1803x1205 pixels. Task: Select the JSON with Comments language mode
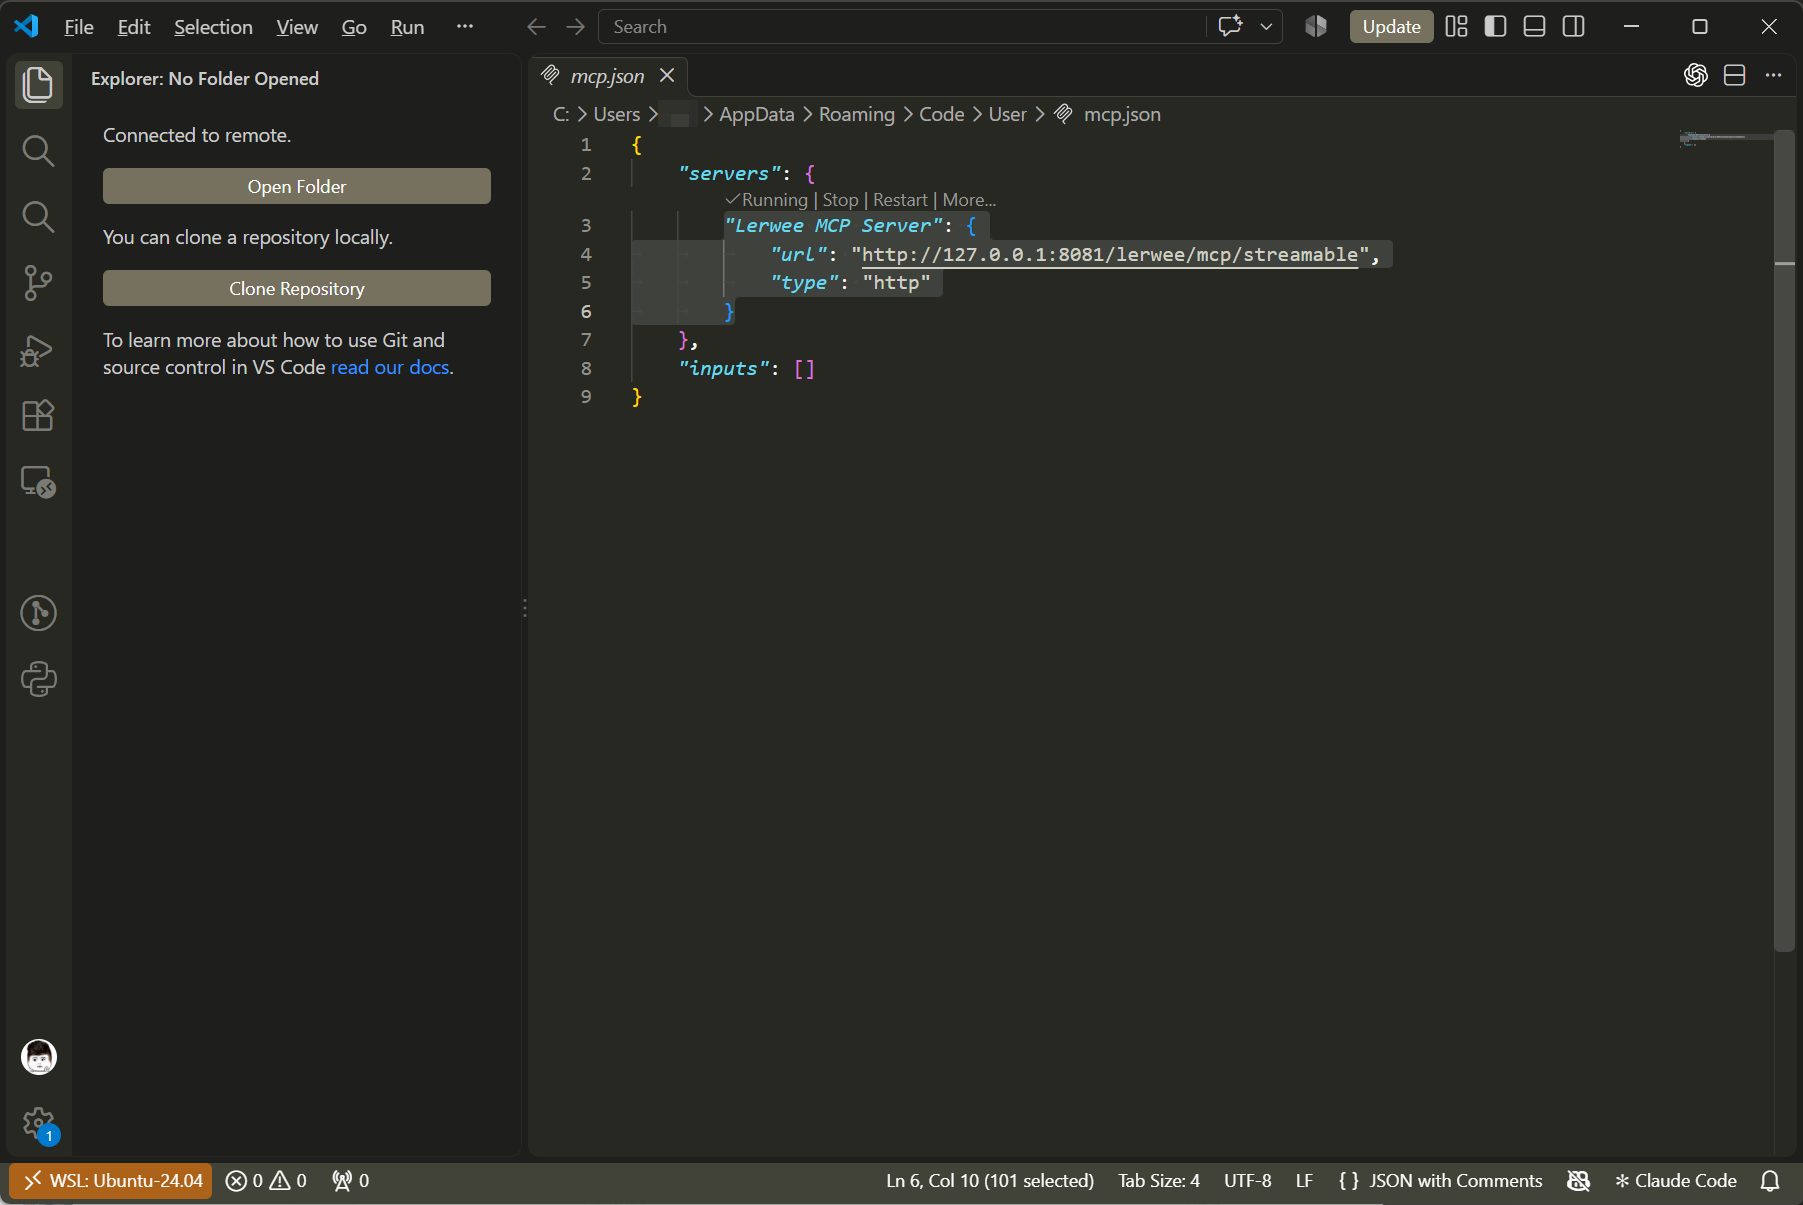(x=1440, y=1181)
